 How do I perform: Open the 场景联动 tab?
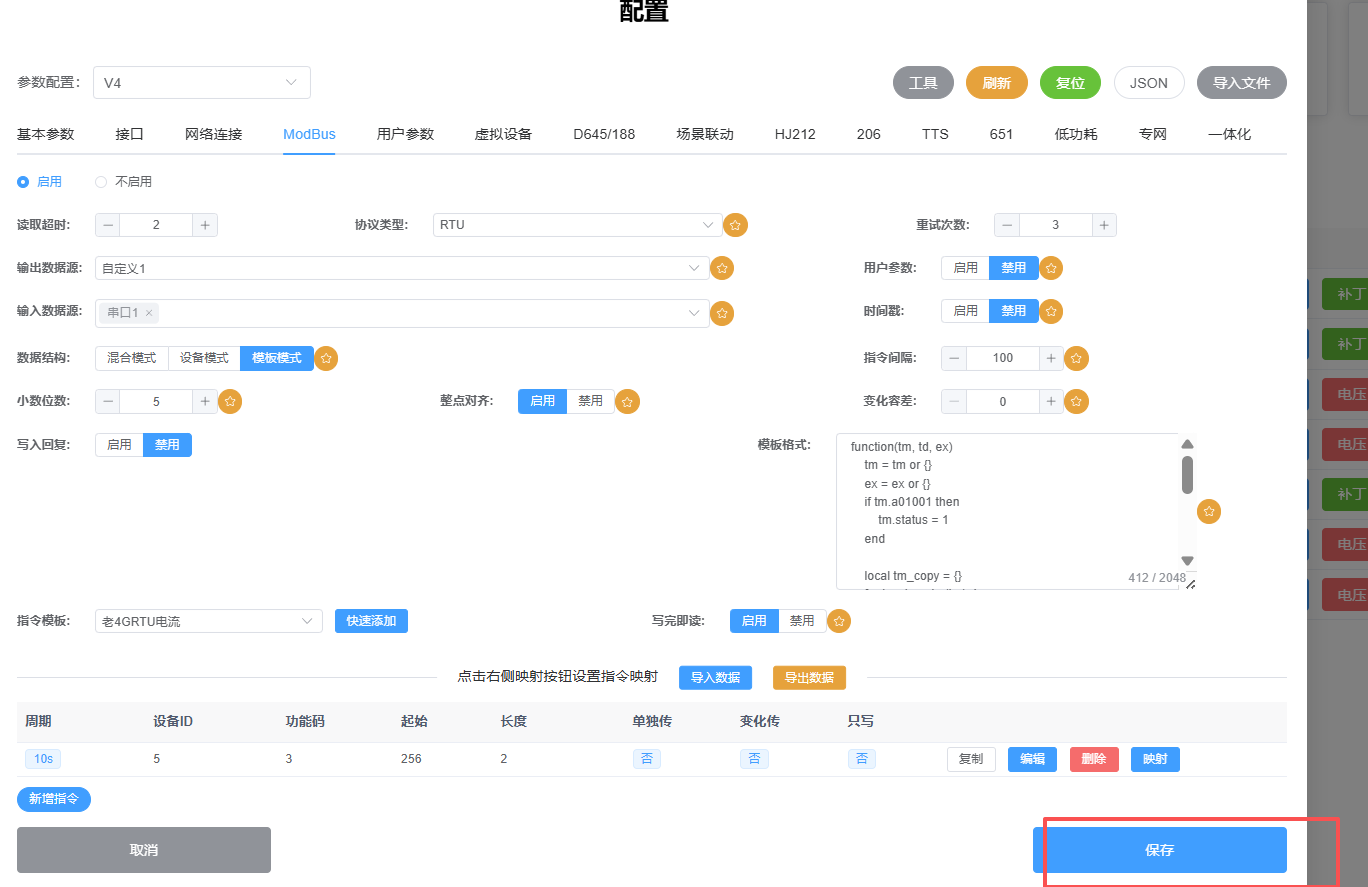pyautogui.click(x=704, y=134)
